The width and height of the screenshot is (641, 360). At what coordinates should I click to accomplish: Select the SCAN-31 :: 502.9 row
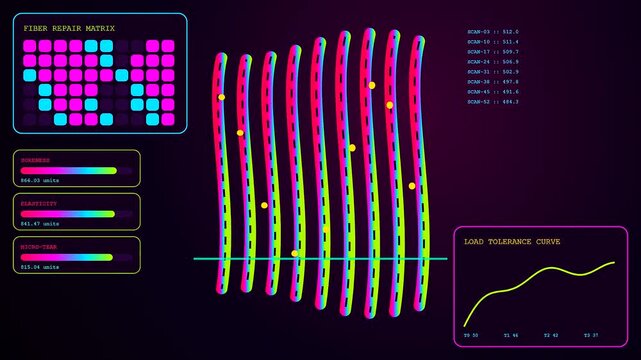(493, 72)
